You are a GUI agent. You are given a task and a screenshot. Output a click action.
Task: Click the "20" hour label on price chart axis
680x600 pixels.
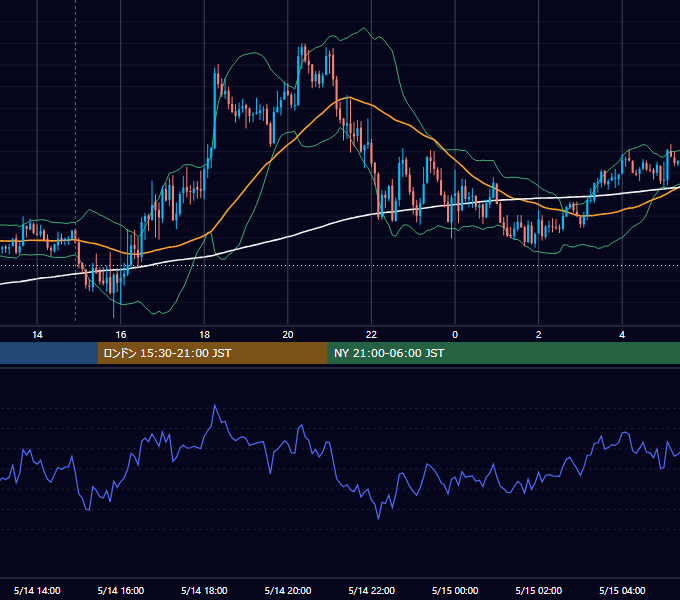pos(288,335)
